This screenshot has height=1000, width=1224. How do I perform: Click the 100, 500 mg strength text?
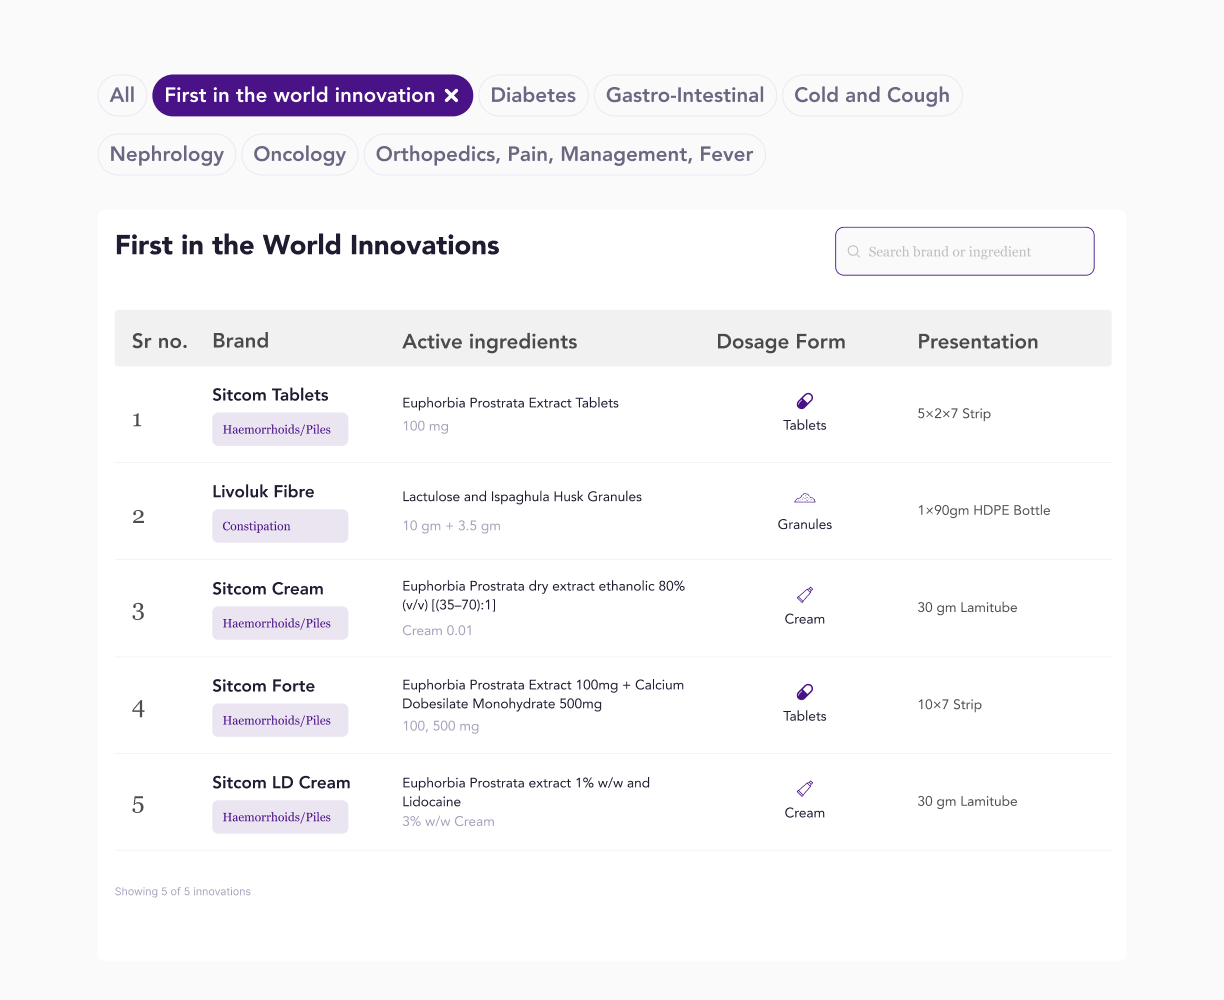(x=440, y=726)
